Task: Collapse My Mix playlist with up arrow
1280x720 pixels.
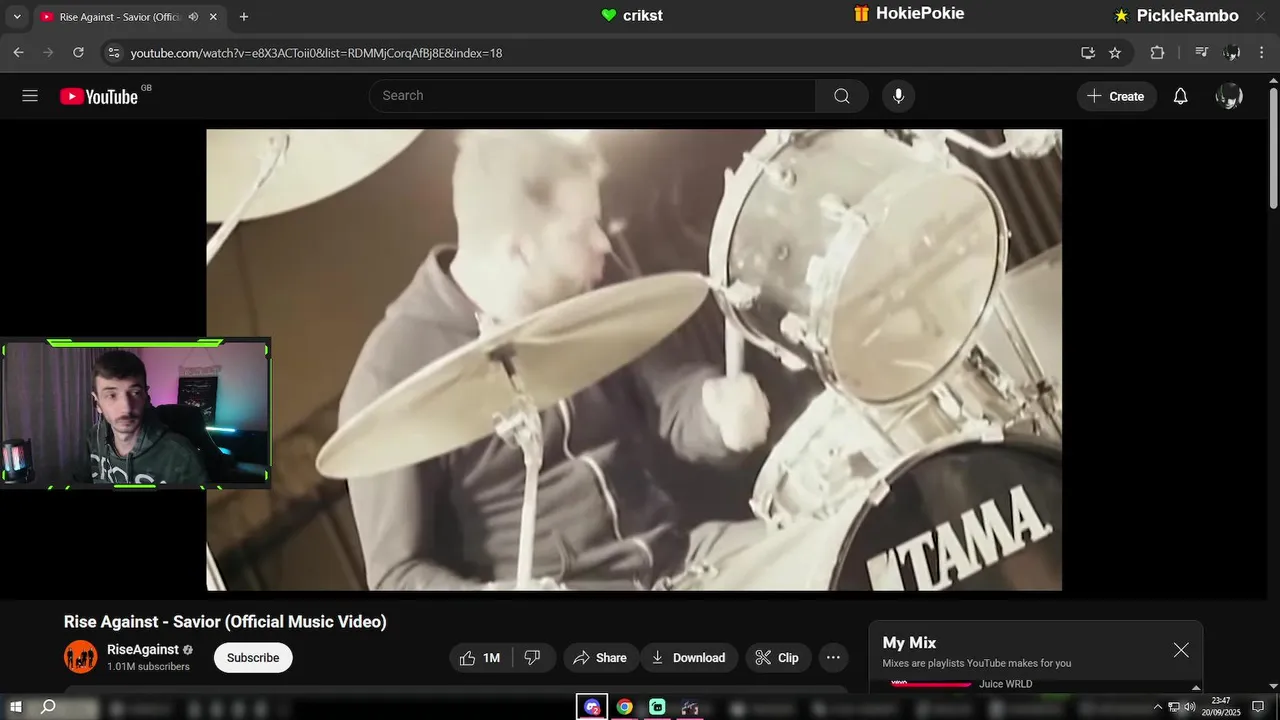Action: (x=1196, y=687)
